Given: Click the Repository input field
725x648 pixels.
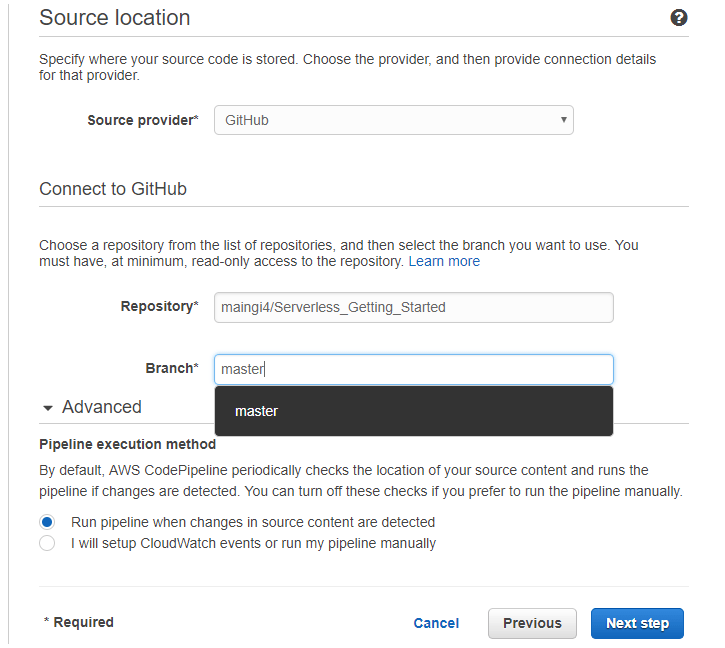Looking at the screenshot, I should pyautogui.click(x=413, y=308).
